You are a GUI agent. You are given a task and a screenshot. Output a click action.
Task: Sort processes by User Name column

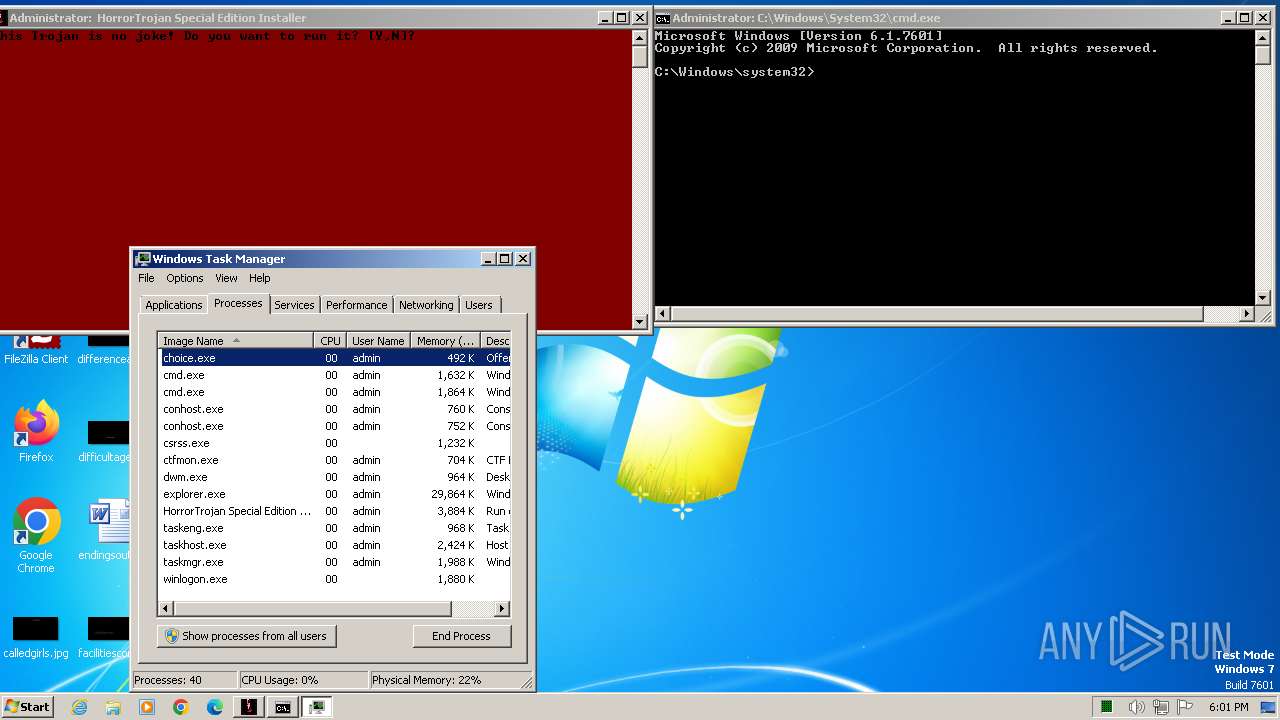(378, 341)
